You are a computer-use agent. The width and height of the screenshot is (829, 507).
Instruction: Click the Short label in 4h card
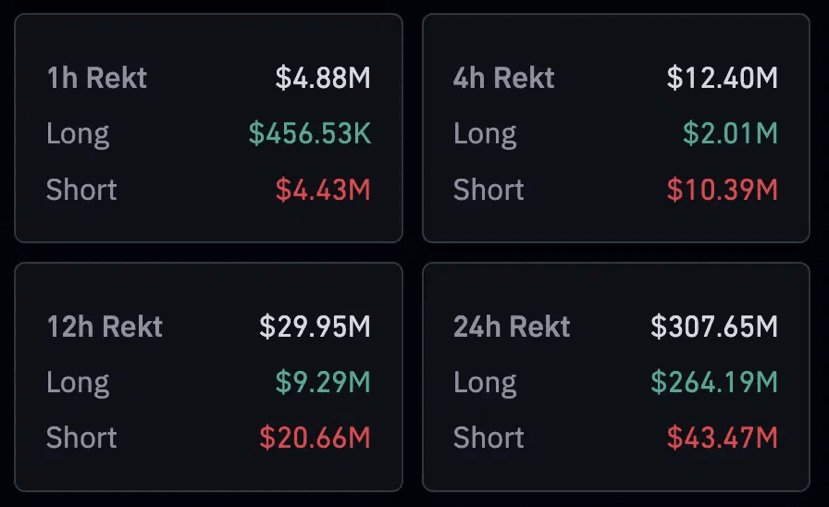tap(489, 190)
